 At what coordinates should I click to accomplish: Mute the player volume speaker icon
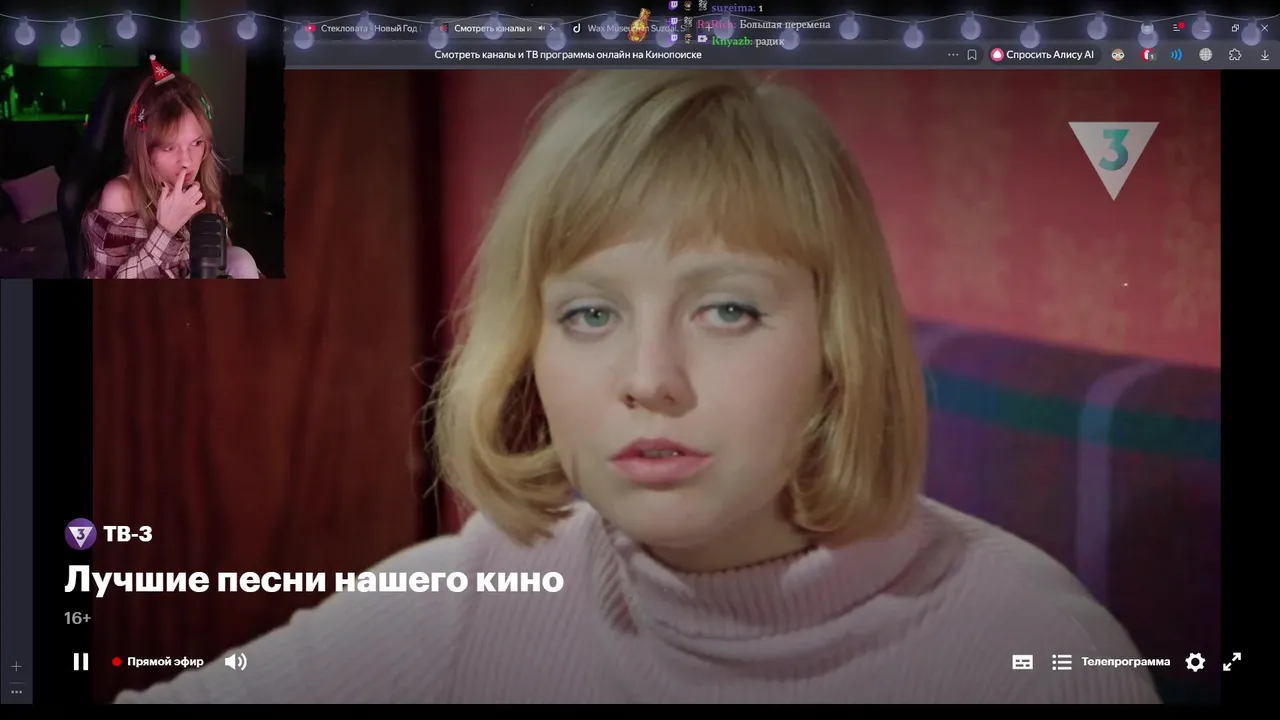point(235,661)
